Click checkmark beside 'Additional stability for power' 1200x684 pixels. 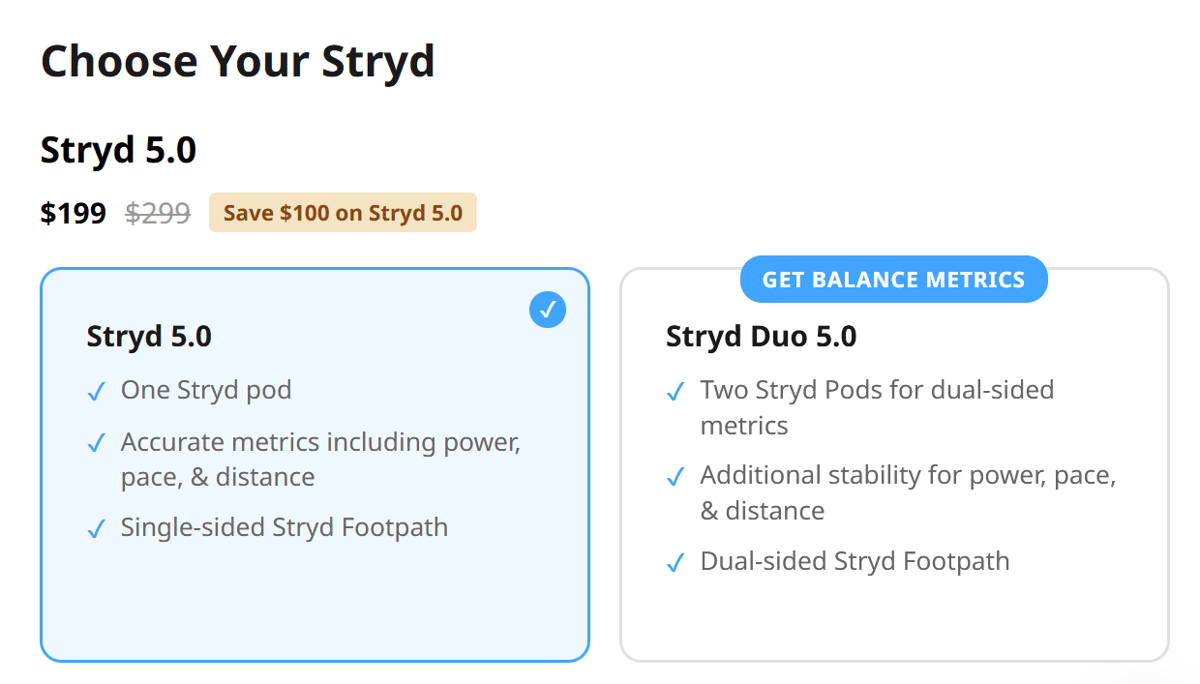(x=676, y=477)
